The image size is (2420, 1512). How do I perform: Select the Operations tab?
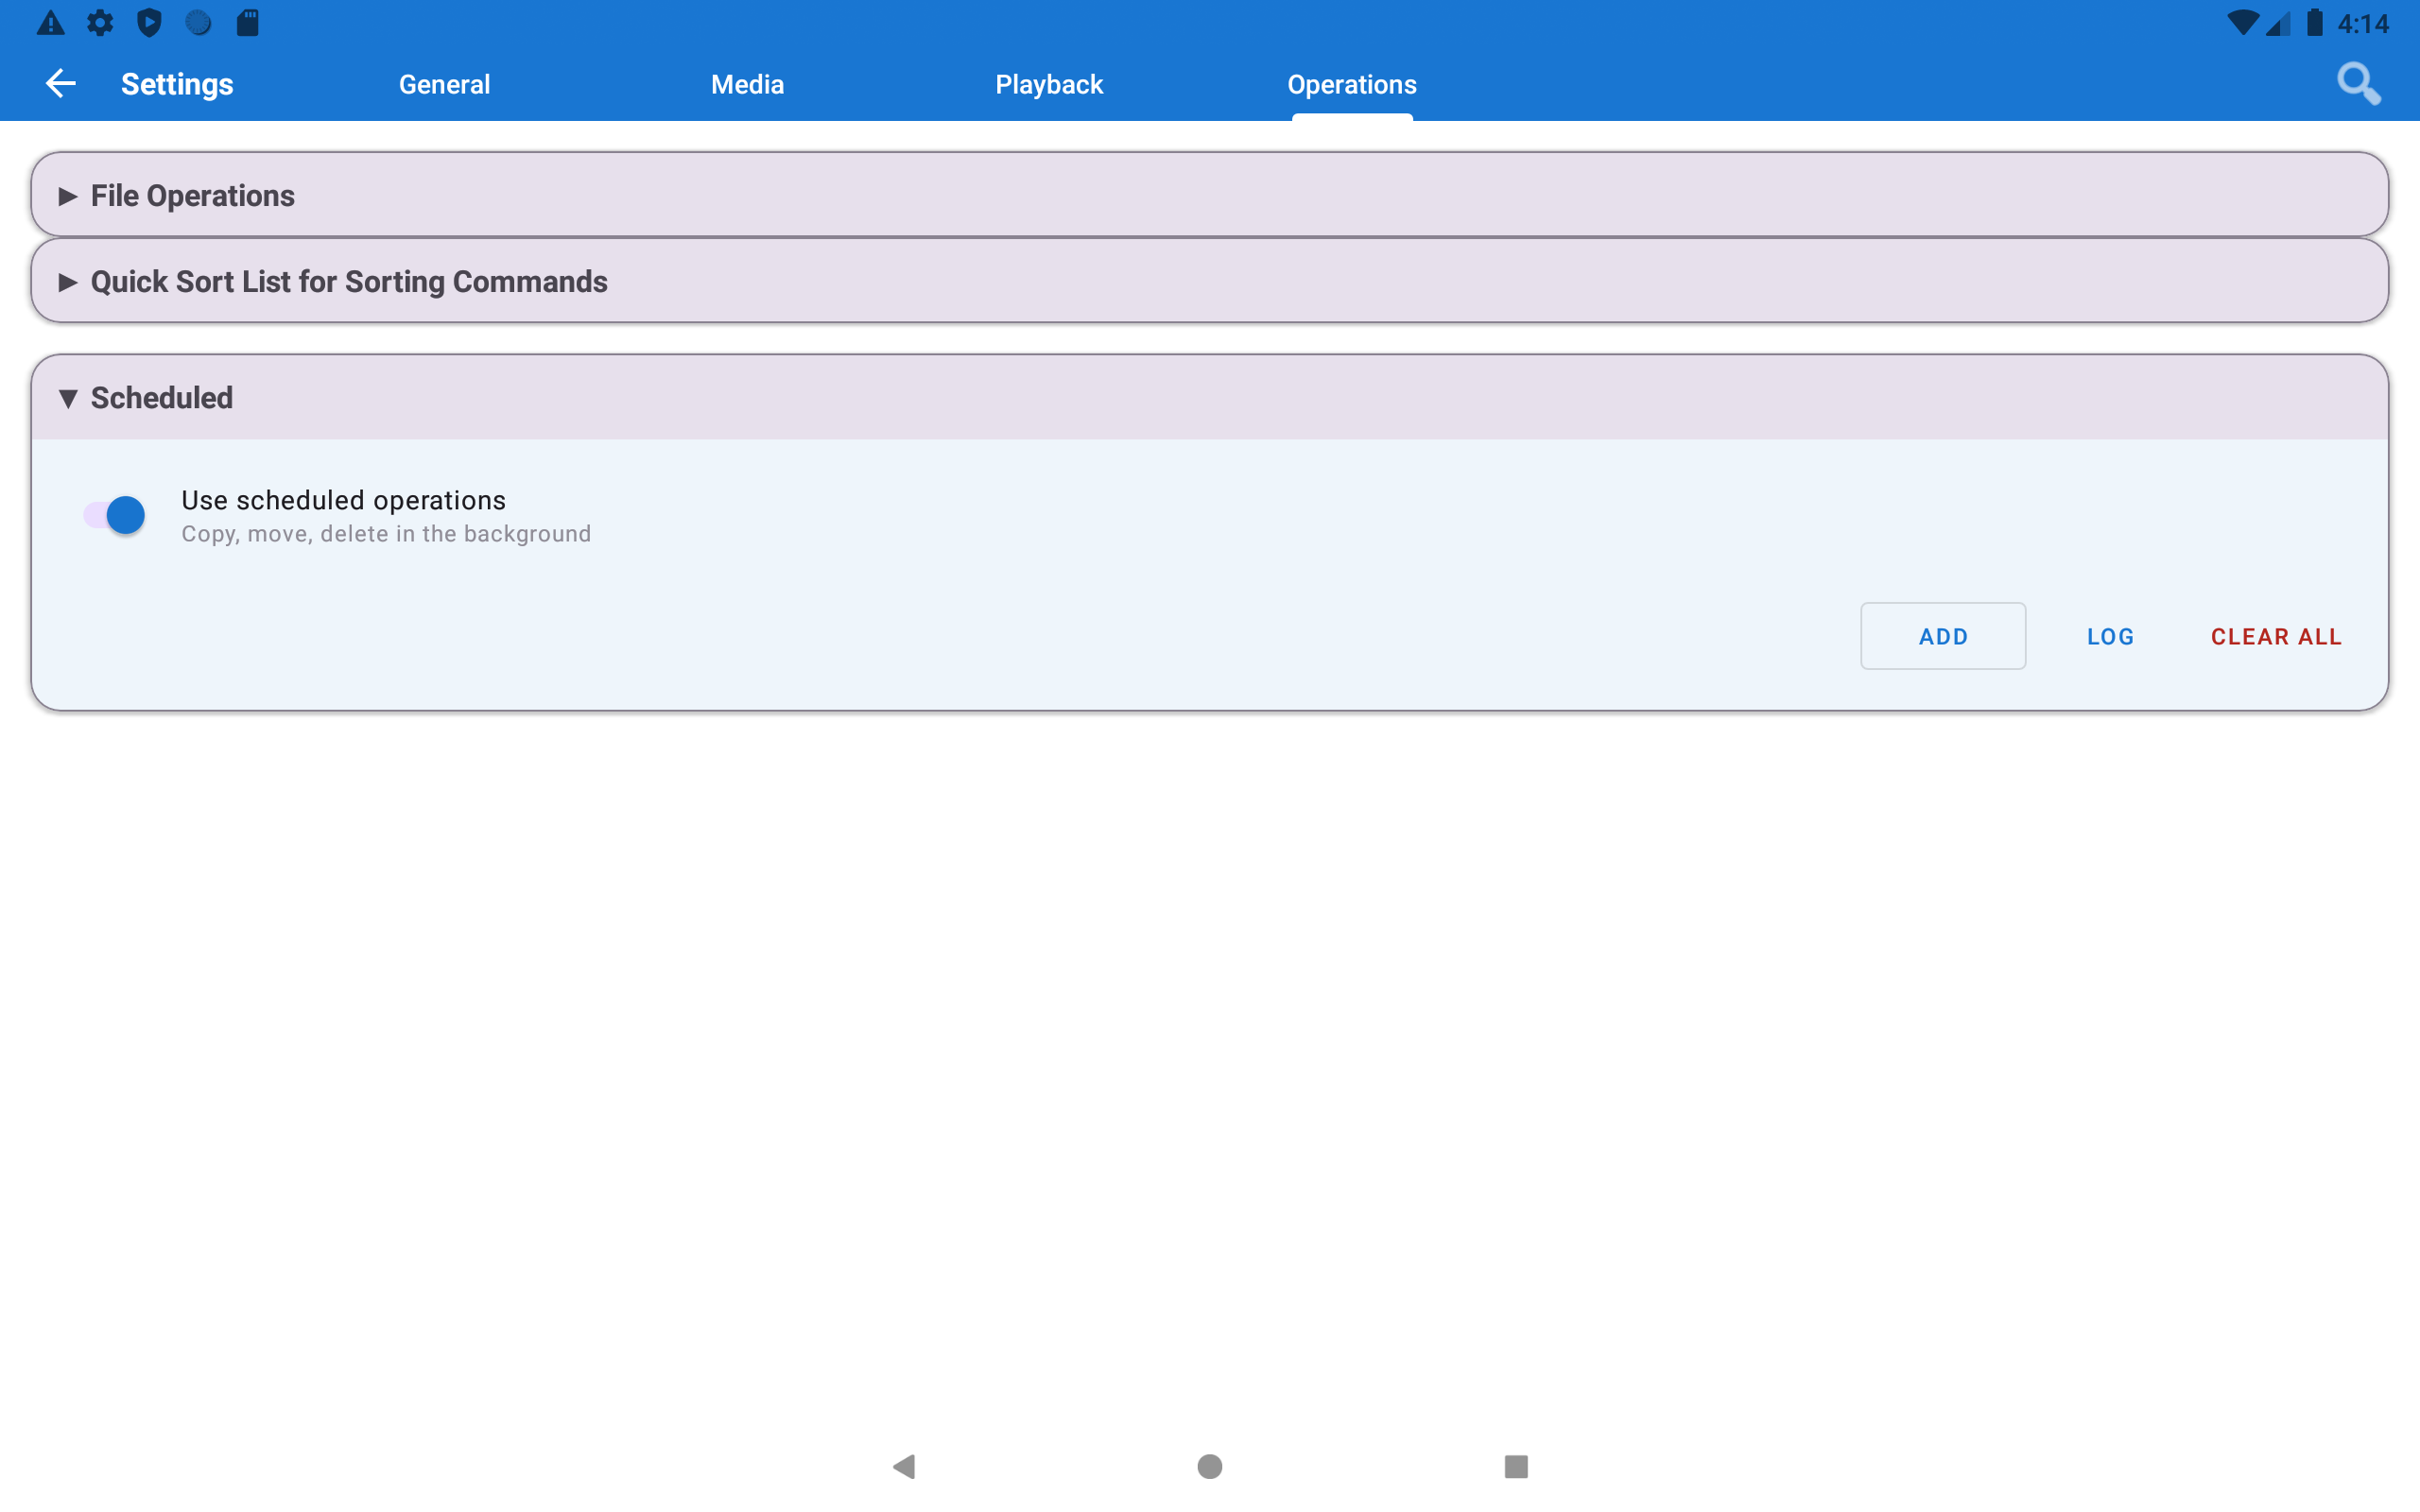point(1352,84)
